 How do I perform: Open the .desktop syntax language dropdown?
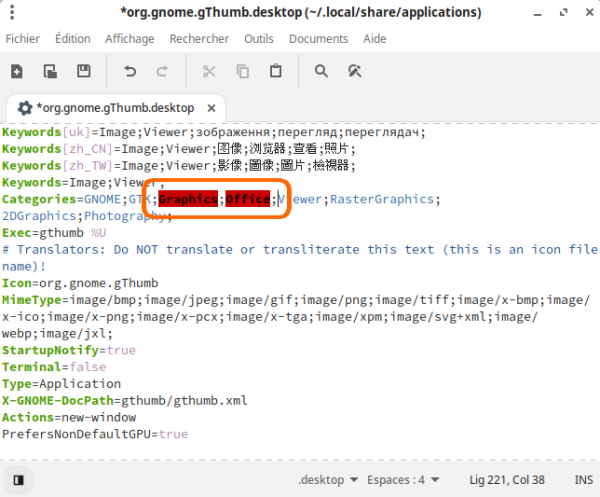(329, 479)
